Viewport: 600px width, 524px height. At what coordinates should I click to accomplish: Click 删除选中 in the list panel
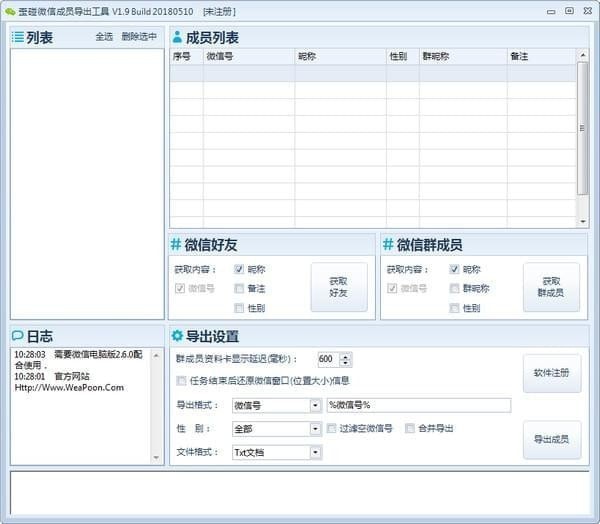coord(139,37)
